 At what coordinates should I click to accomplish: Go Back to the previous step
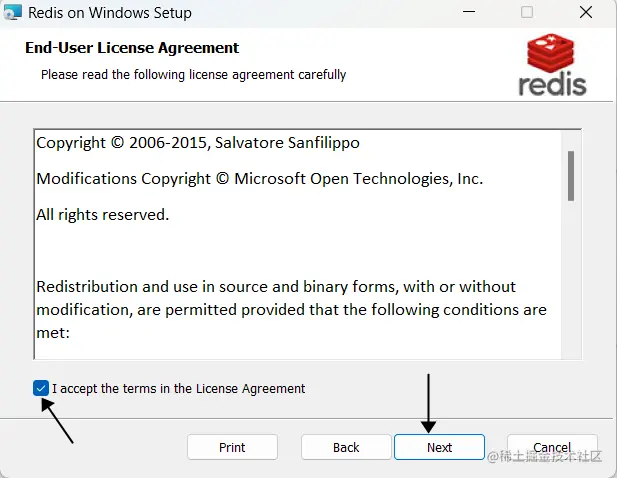pos(346,447)
